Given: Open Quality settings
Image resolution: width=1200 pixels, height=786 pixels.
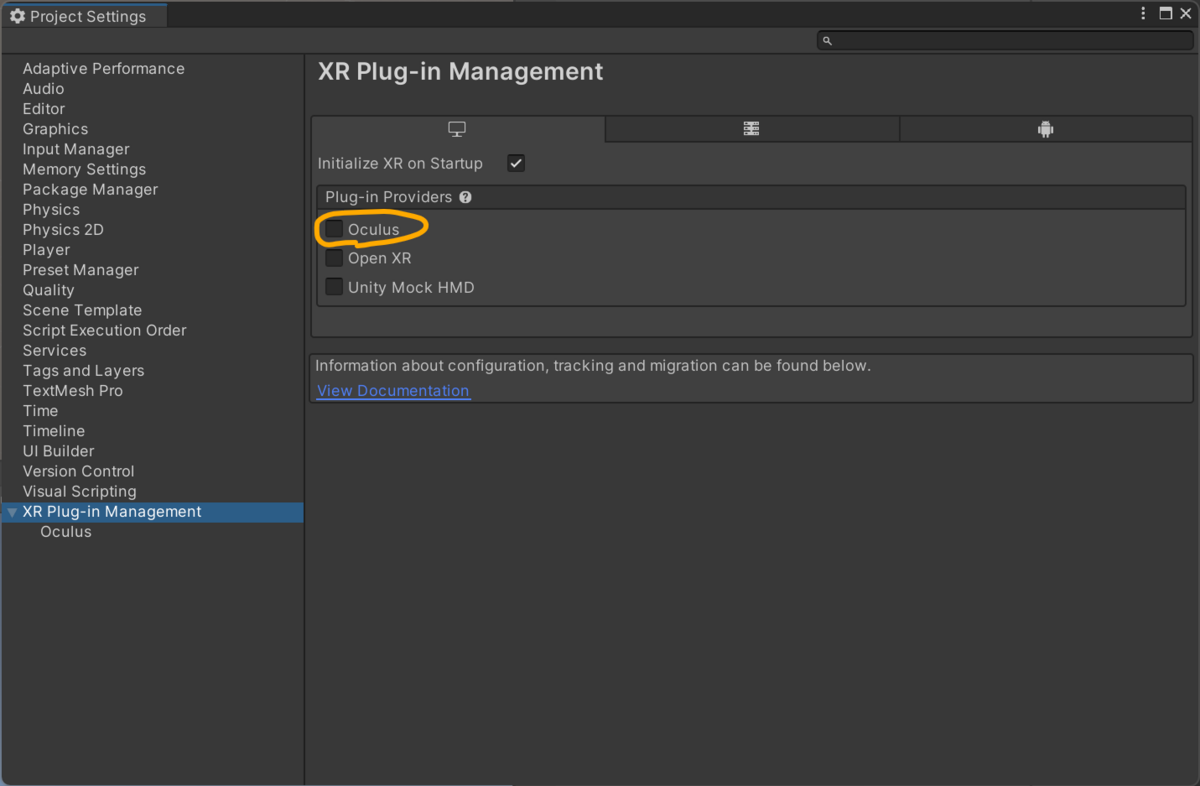Looking at the screenshot, I should [x=48, y=290].
